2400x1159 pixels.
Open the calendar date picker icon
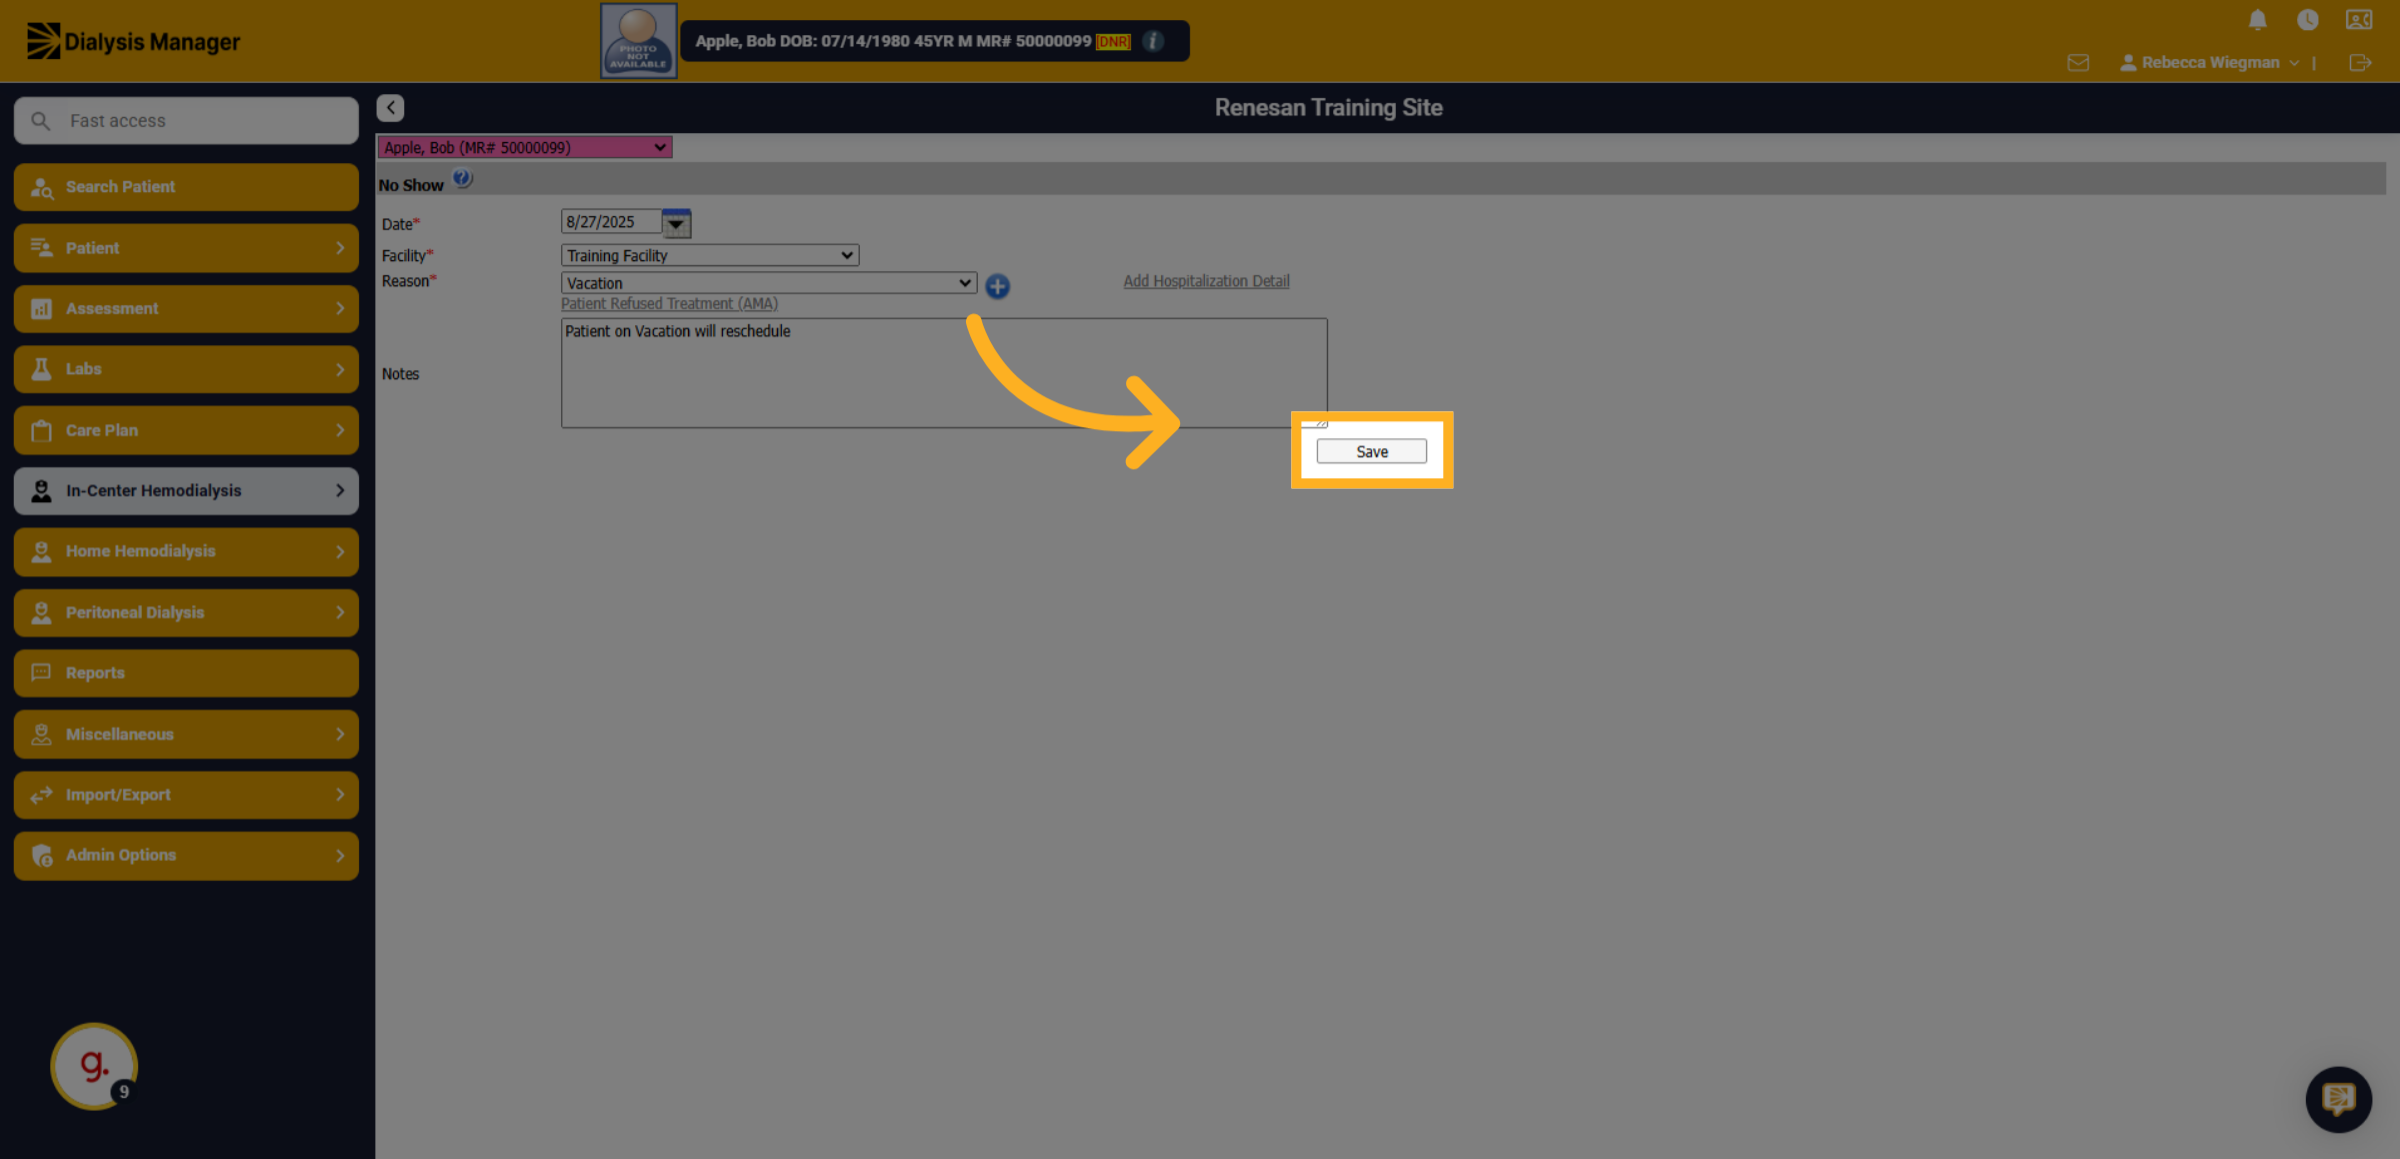tap(677, 223)
